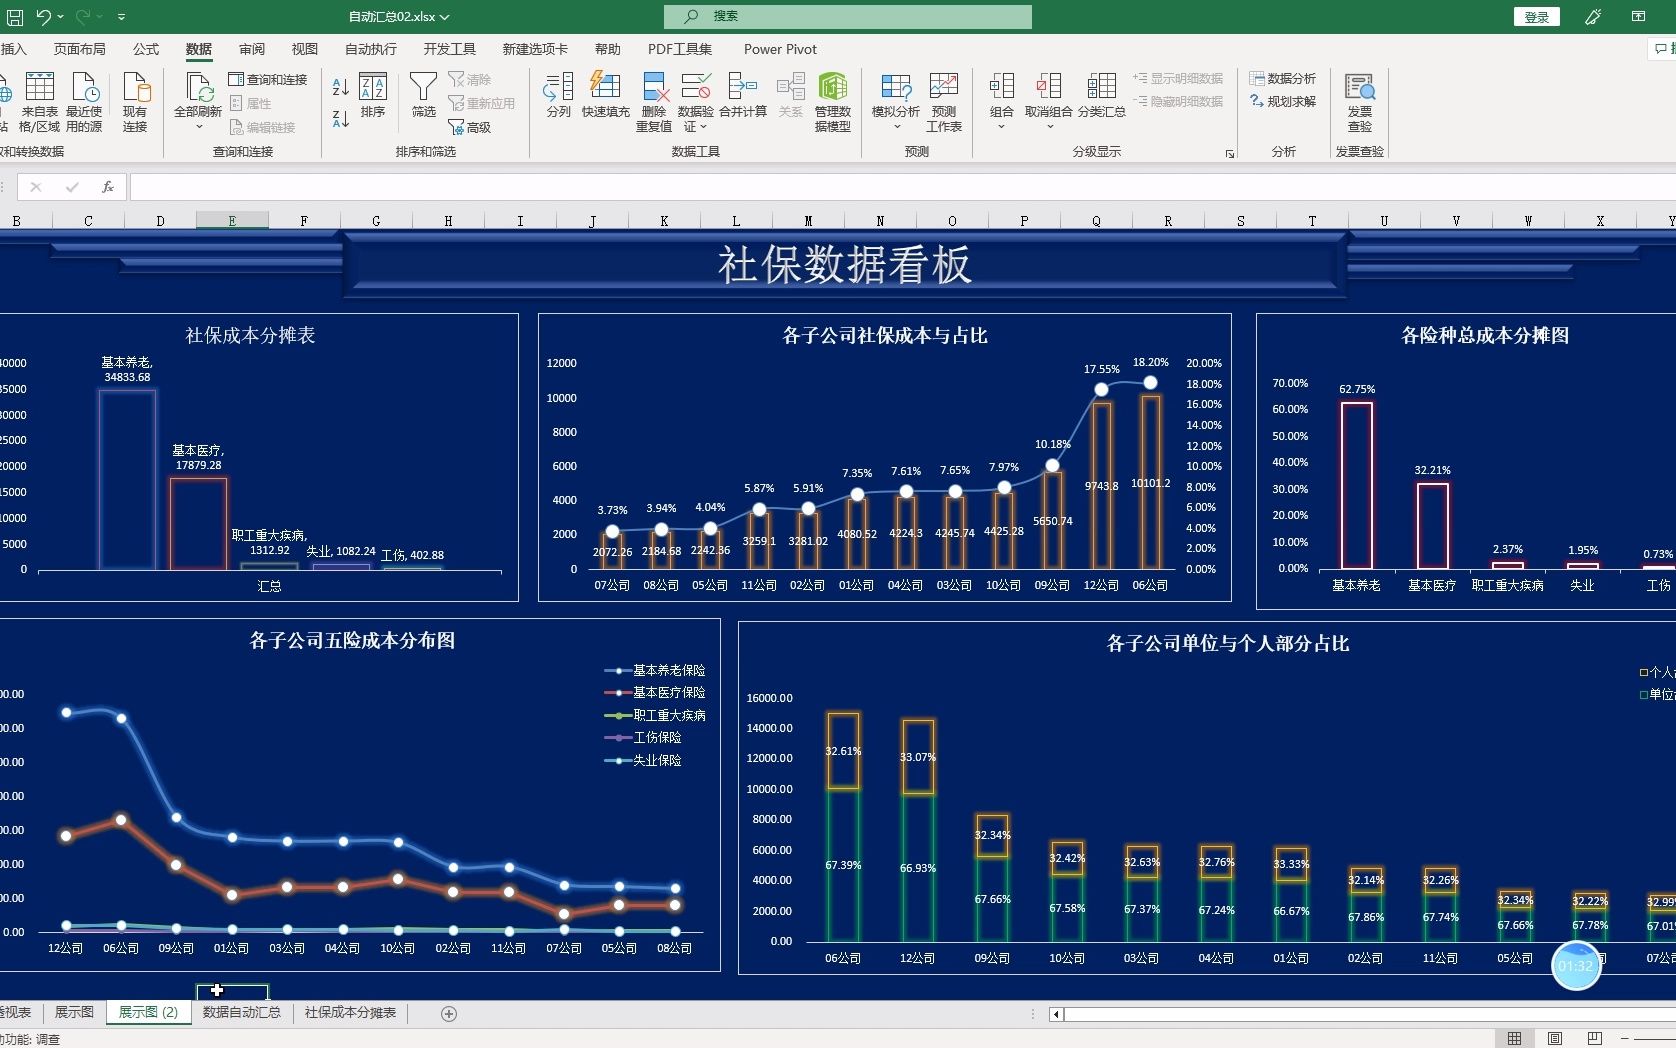Click the 取消组合 ungroup icon
Viewport: 1676px width, 1048px height.
[x=1049, y=88]
